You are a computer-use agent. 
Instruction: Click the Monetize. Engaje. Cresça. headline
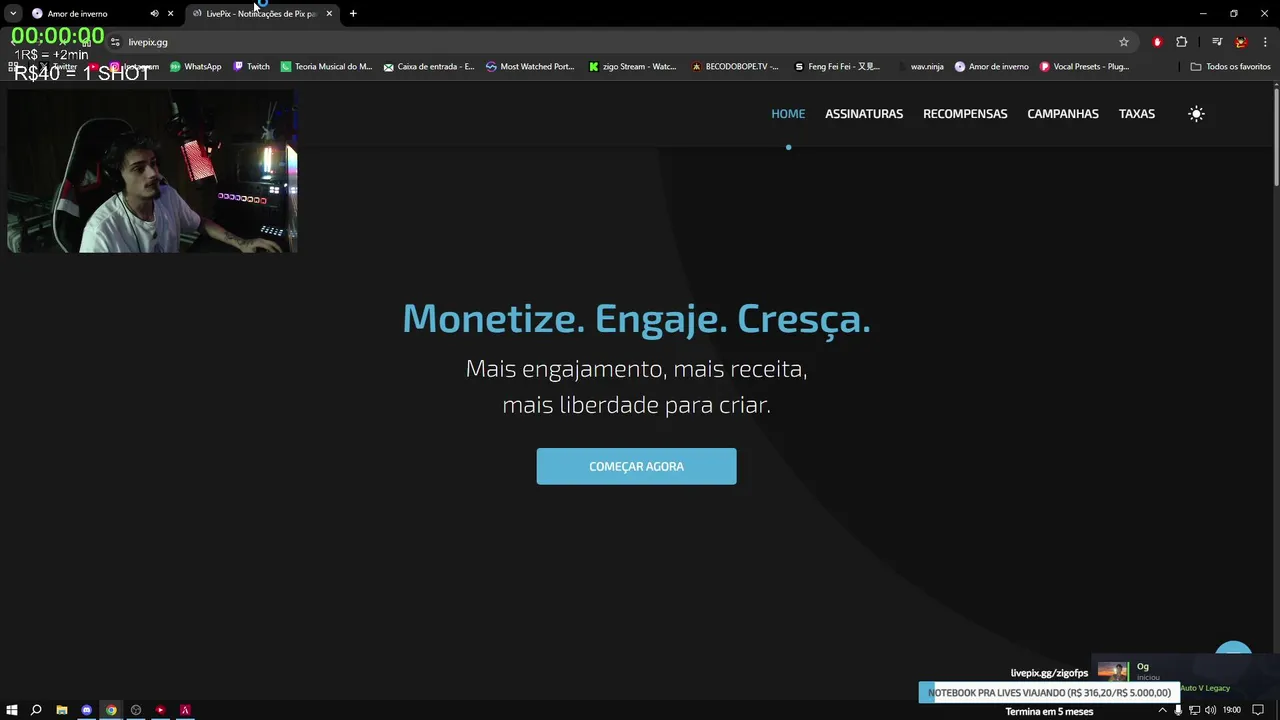click(636, 318)
